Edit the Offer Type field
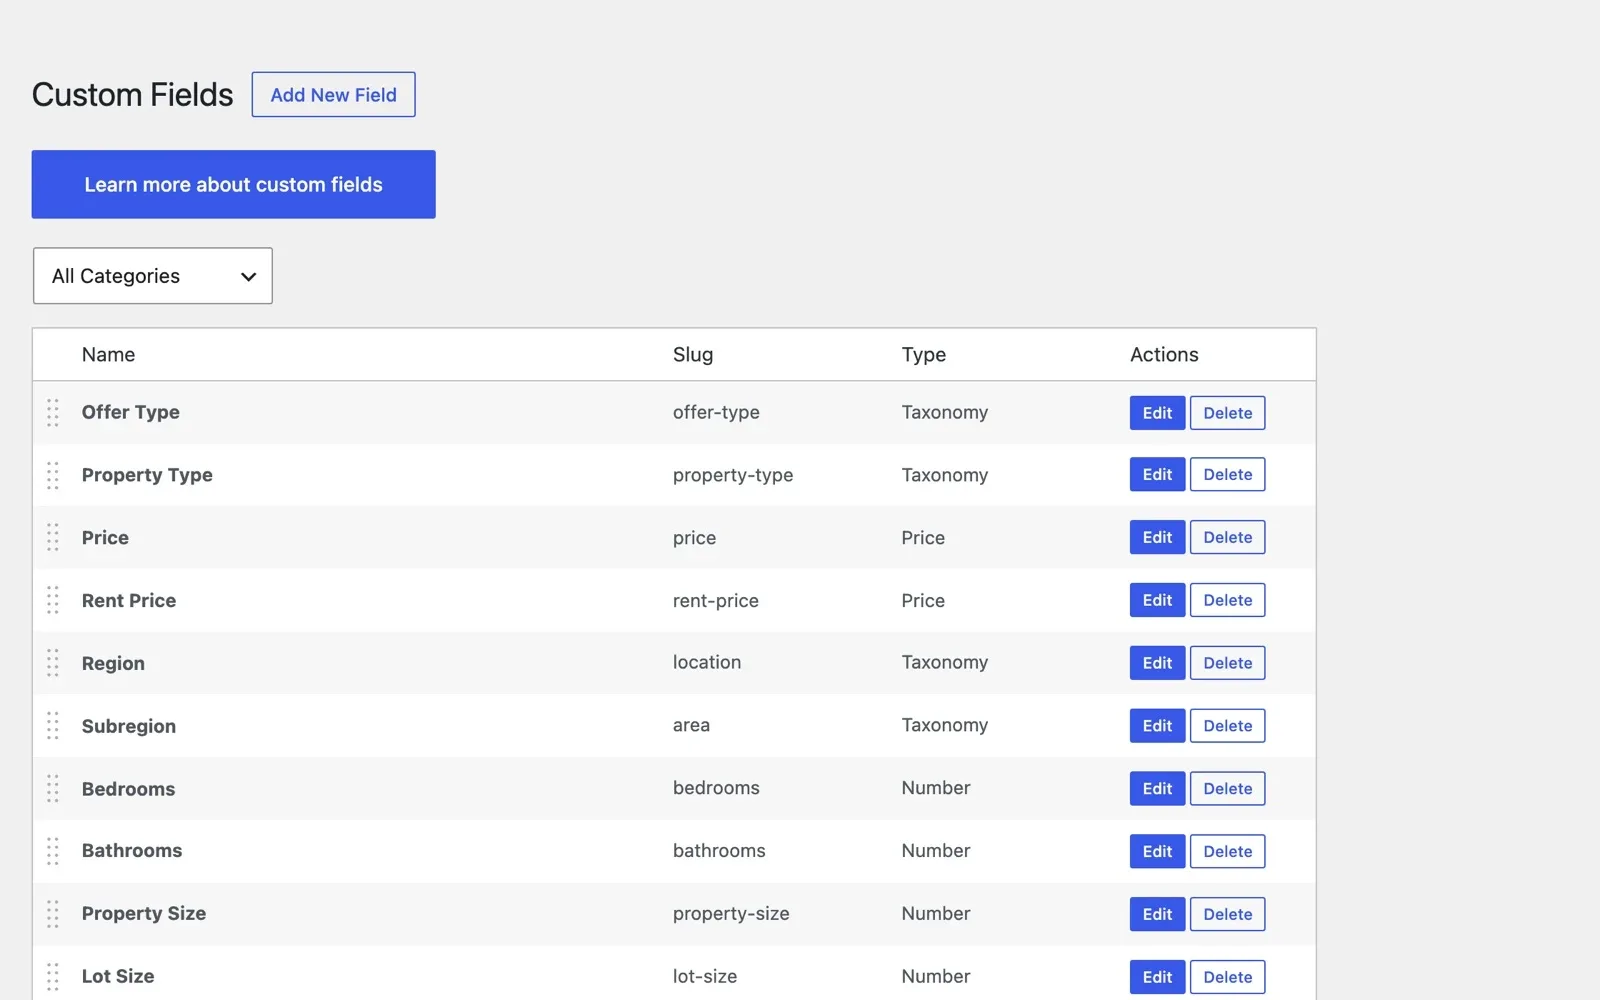The image size is (1600, 1000). [x=1157, y=413]
